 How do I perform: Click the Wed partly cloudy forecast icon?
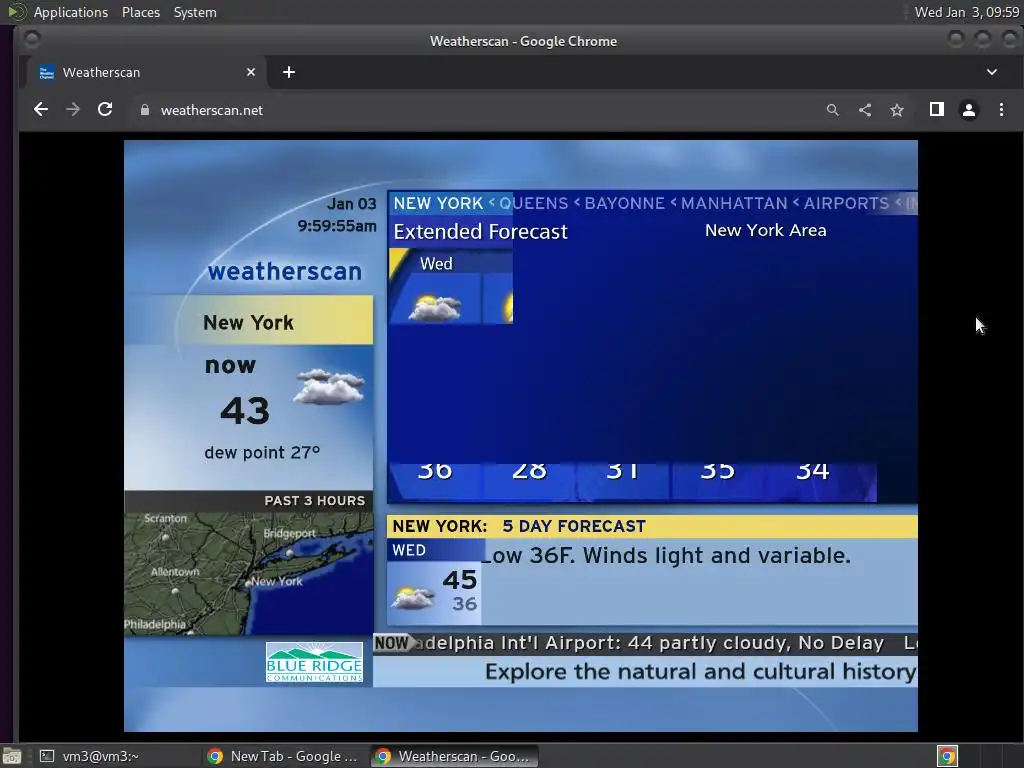[x=434, y=307]
